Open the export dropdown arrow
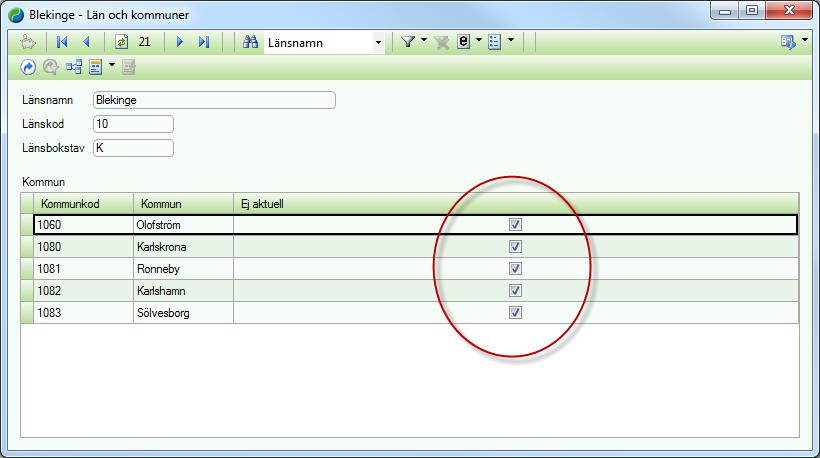 [805, 40]
